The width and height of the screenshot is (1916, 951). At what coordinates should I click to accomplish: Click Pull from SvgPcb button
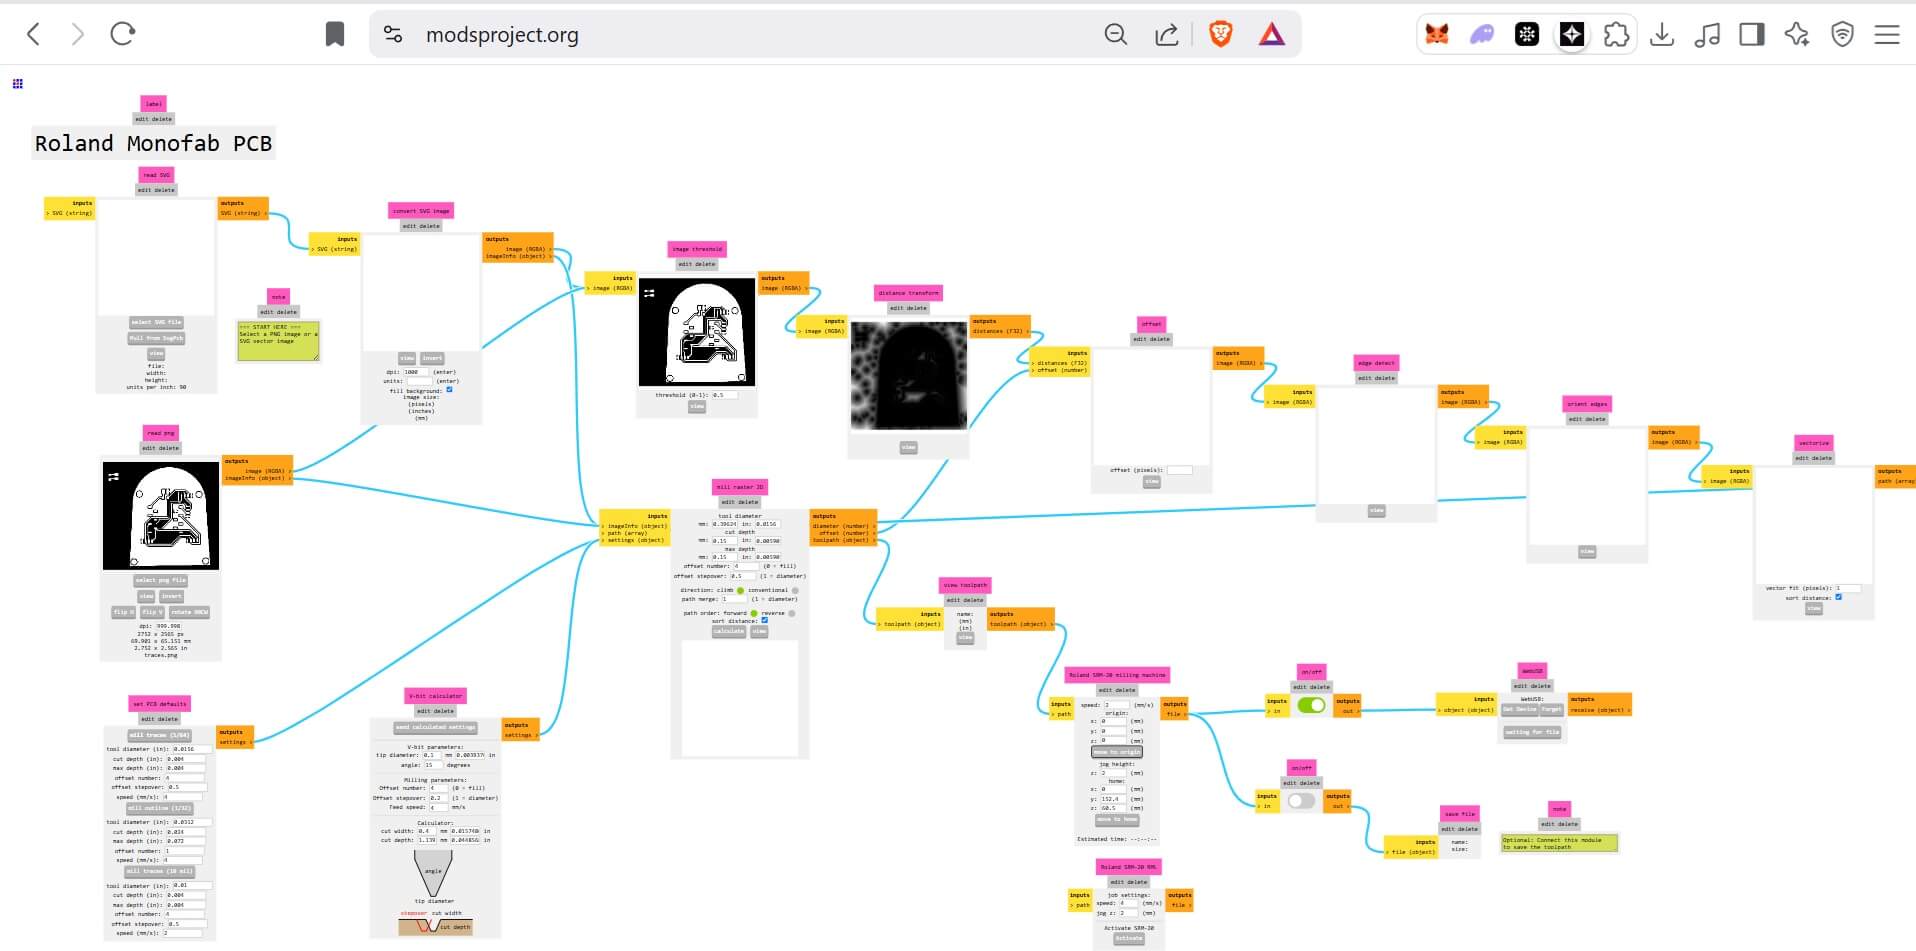coord(157,338)
